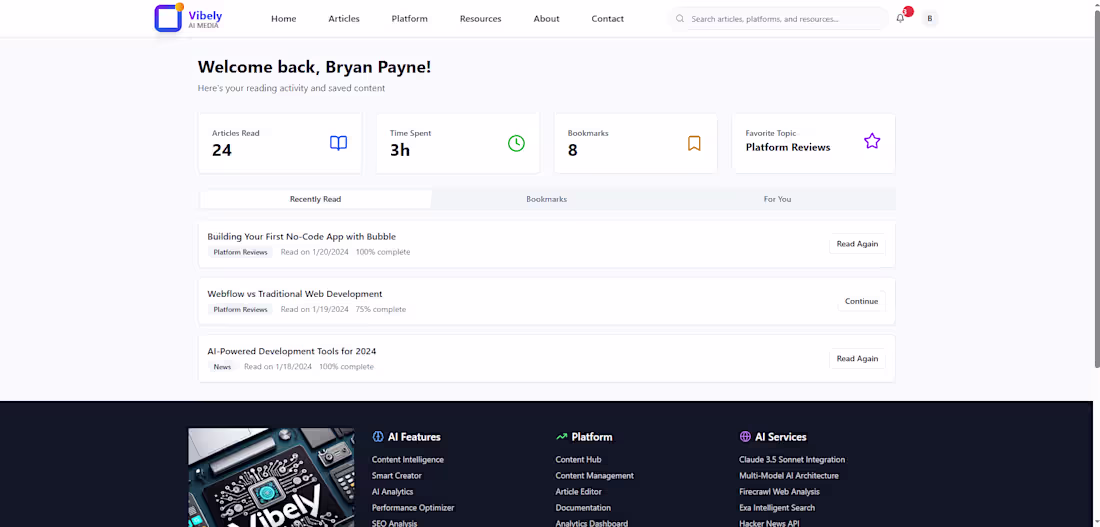Click title Webflow vs Traditional Web Development
1100x527 pixels.
click(295, 294)
